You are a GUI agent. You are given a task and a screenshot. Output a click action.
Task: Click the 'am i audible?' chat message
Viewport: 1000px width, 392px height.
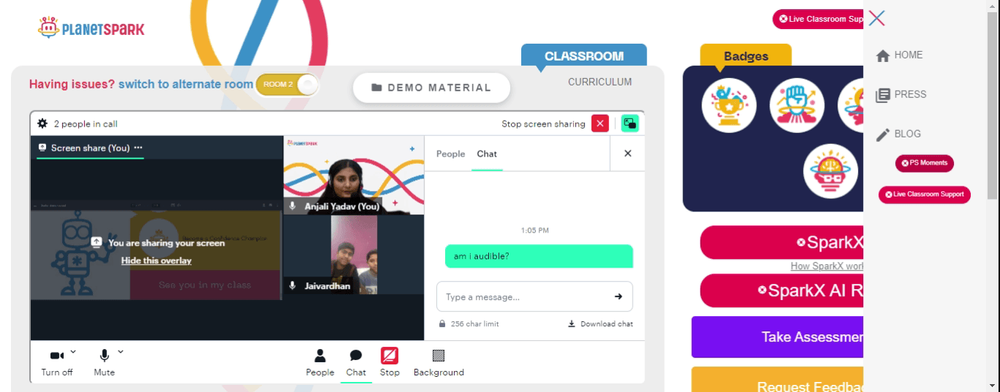click(539, 256)
